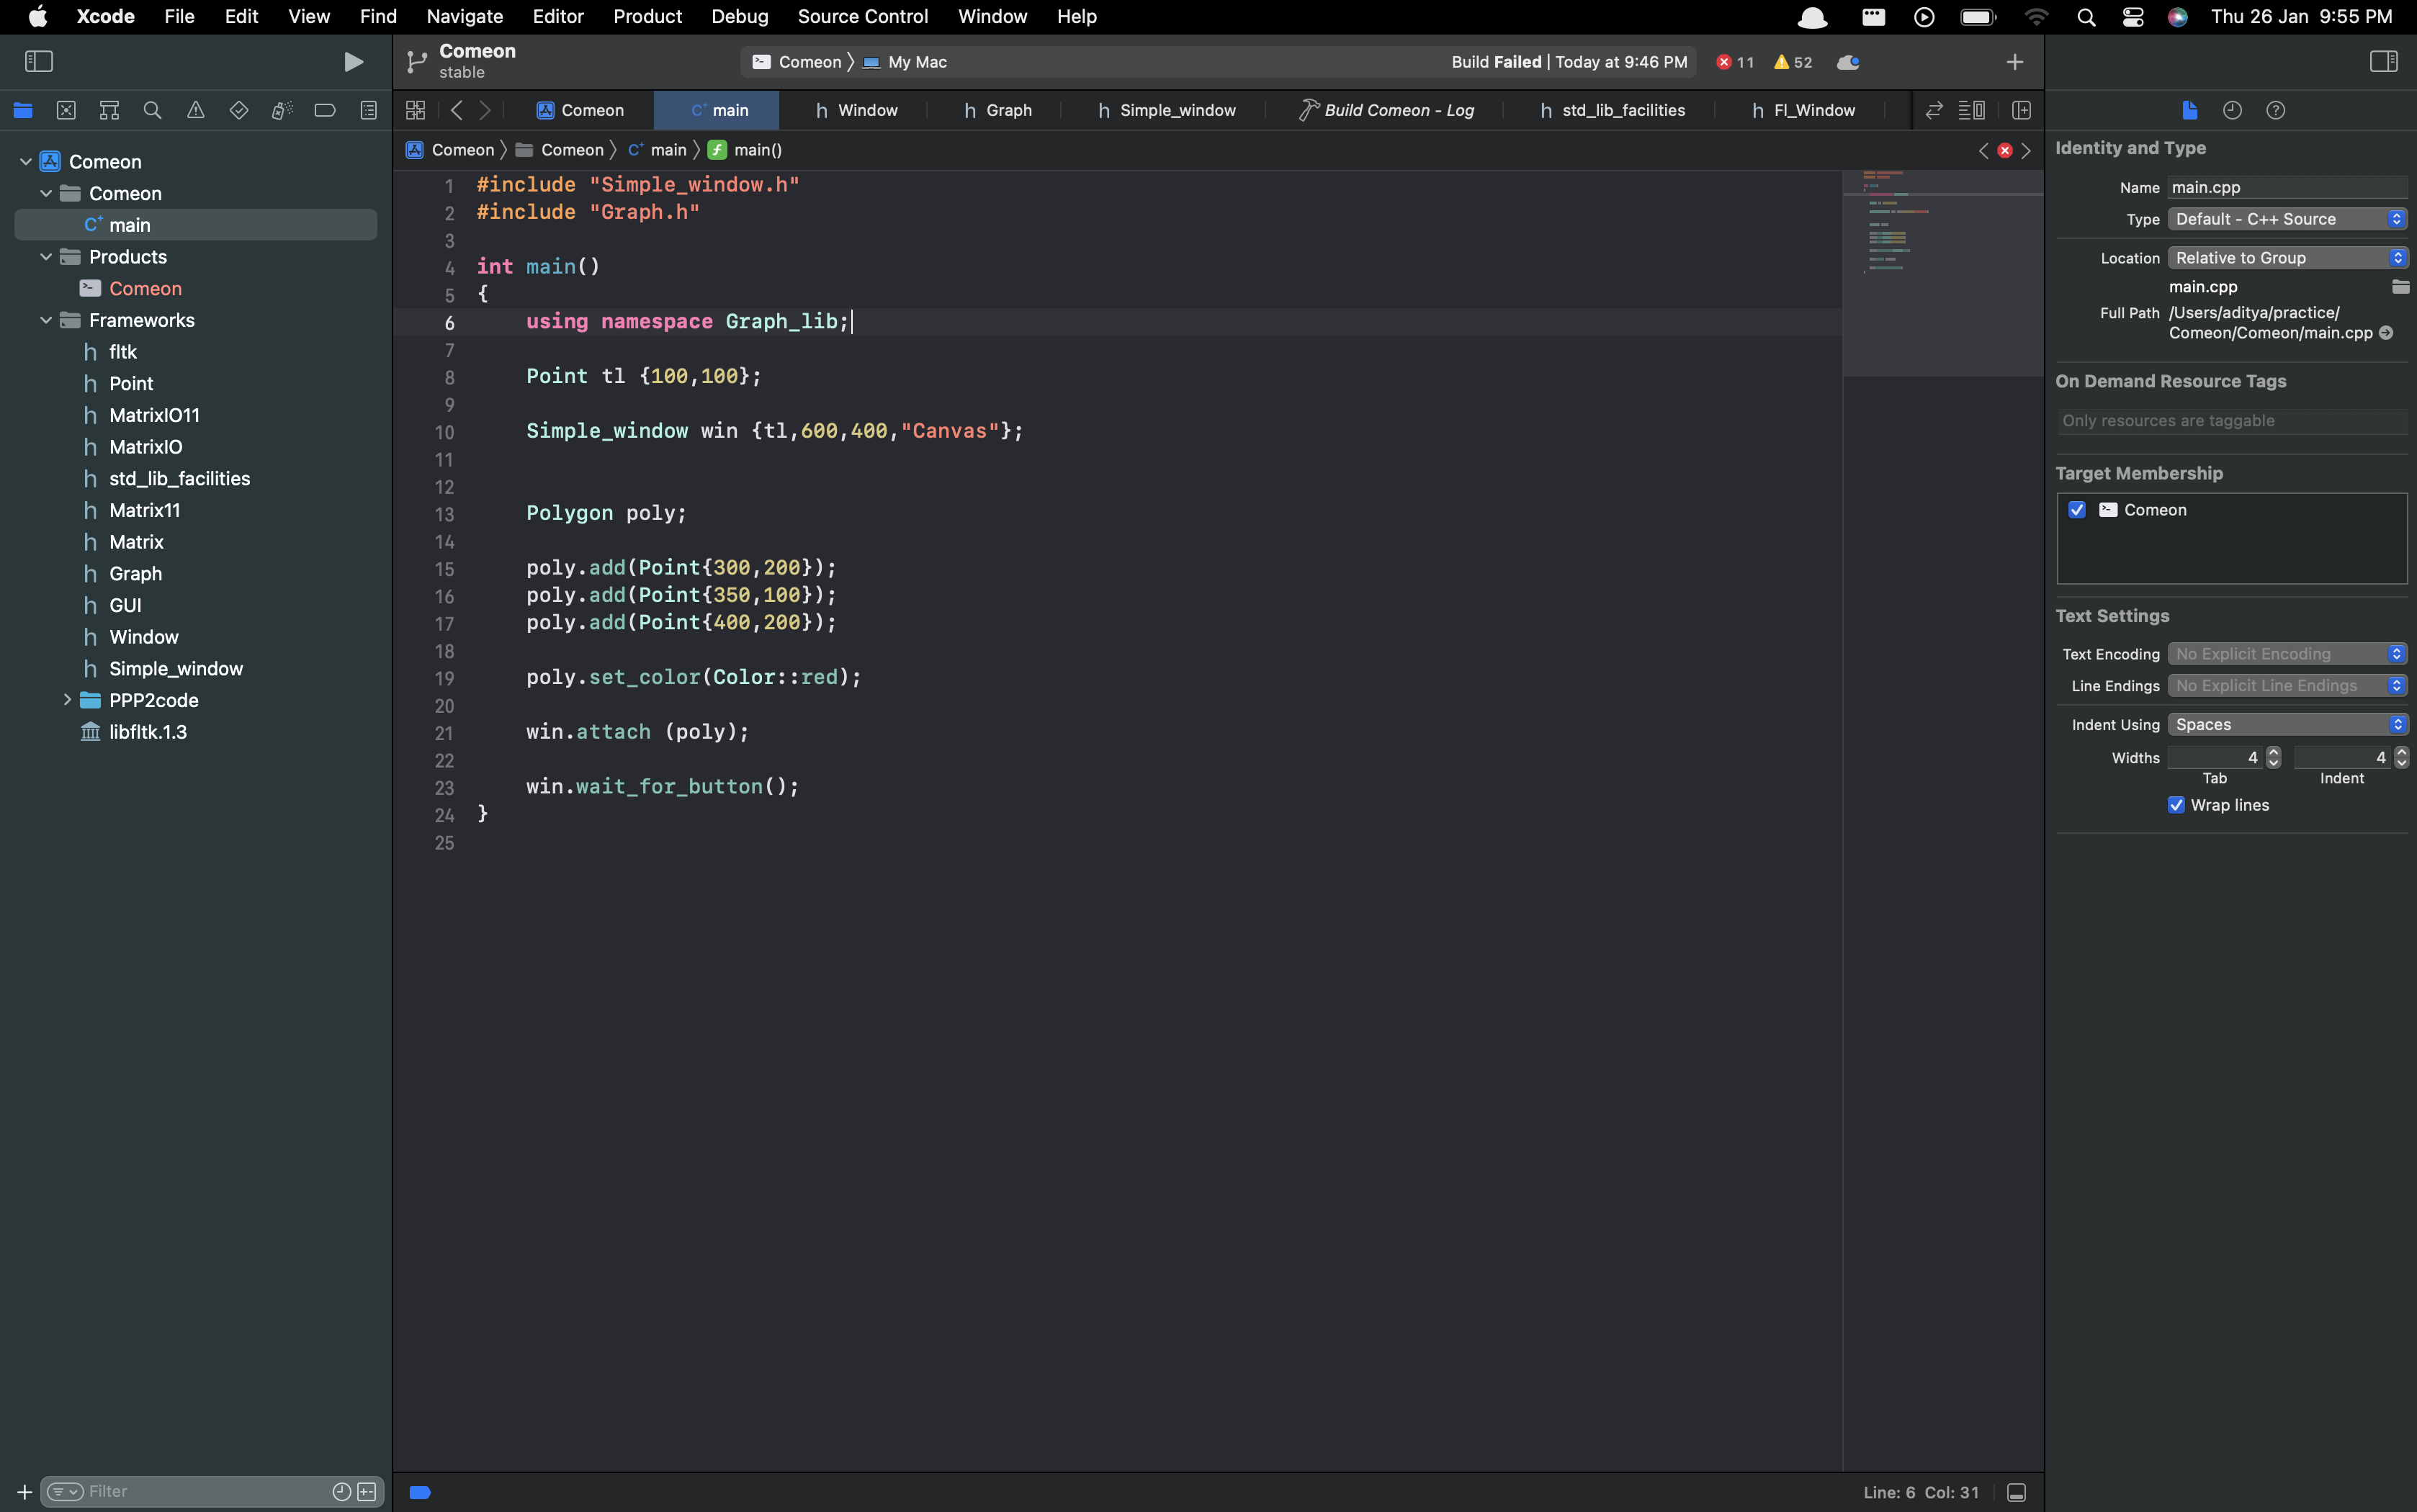Open the Find navigator magnifier icon

pyautogui.click(x=152, y=110)
